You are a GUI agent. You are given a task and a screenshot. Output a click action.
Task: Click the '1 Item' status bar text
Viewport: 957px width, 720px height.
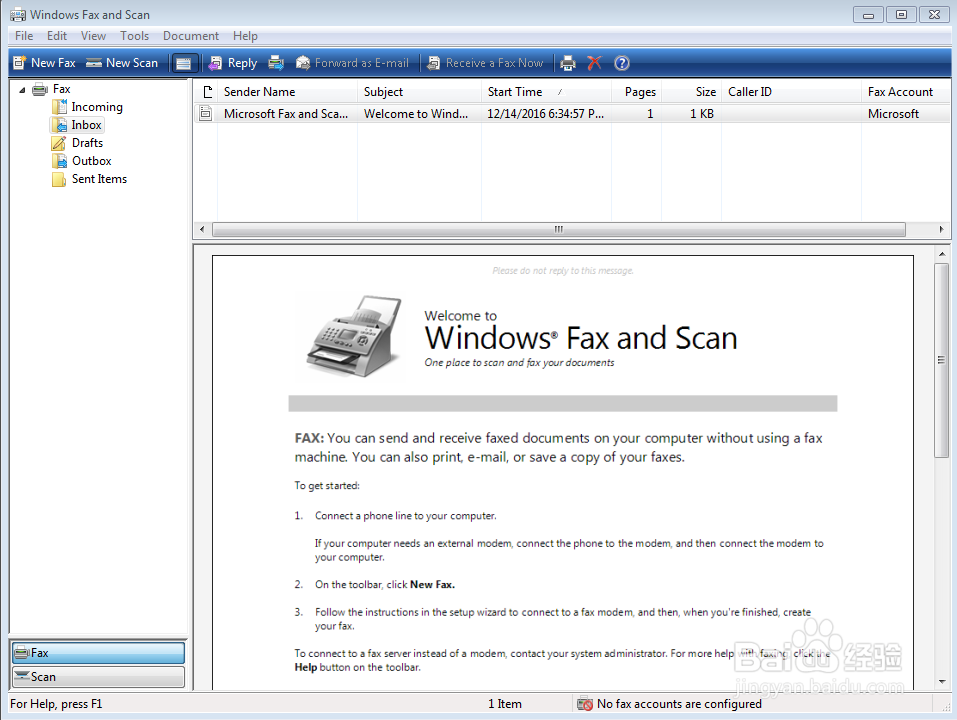pos(505,704)
